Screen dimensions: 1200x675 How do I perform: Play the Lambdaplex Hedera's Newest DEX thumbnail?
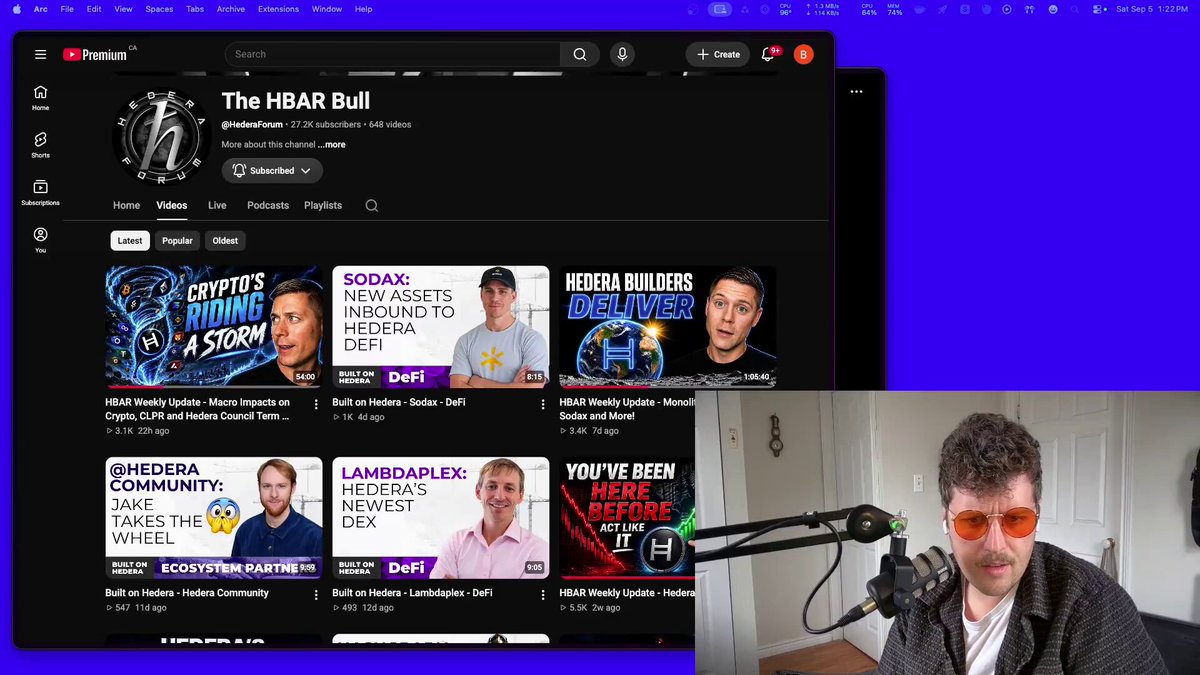coord(441,518)
